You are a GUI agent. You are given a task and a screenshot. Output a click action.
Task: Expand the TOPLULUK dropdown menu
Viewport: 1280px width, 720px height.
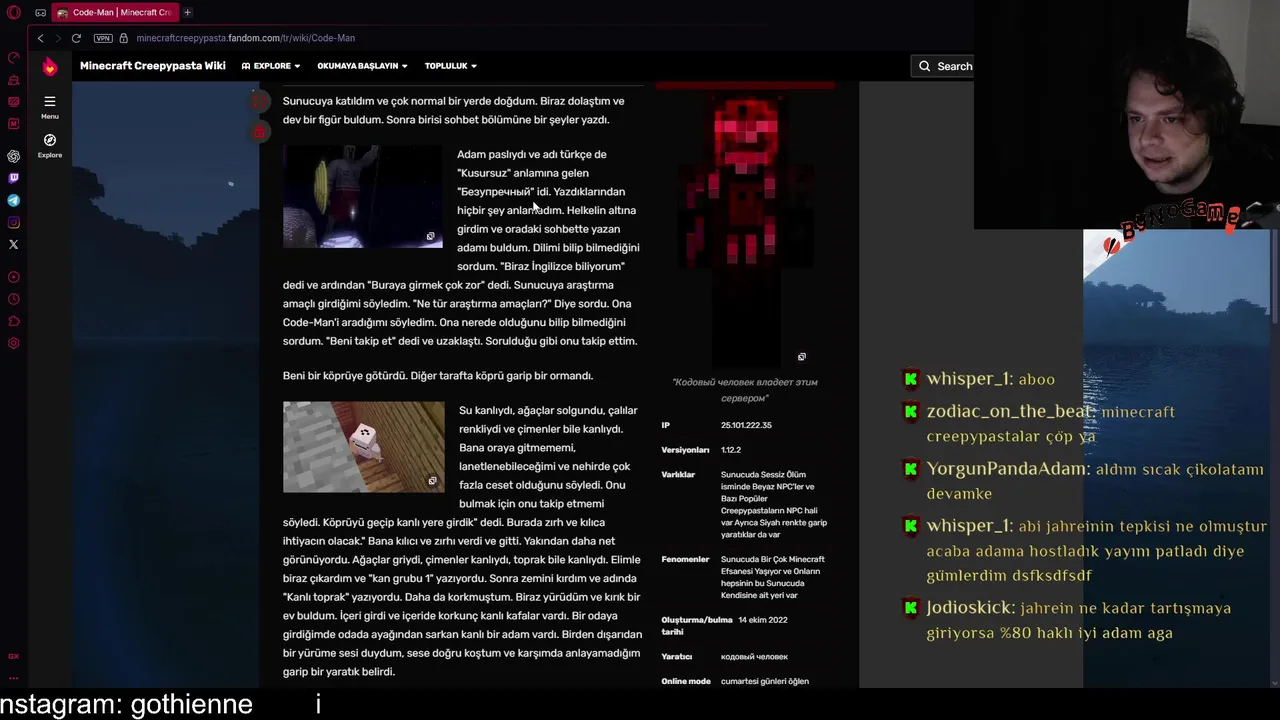450,66
